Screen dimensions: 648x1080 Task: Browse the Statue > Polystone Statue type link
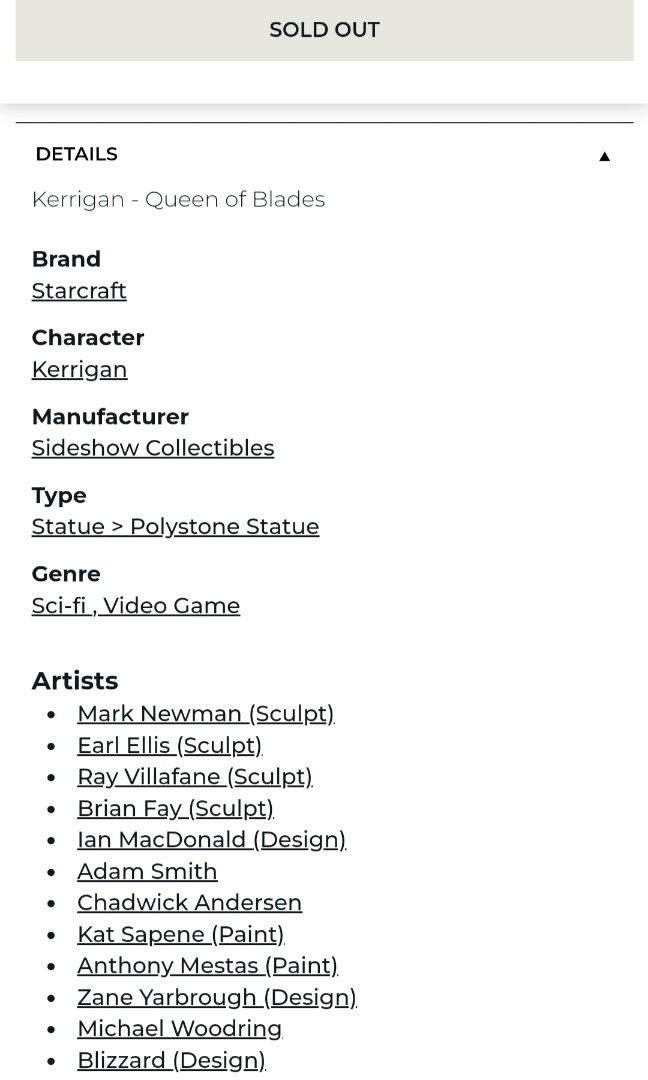point(175,526)
